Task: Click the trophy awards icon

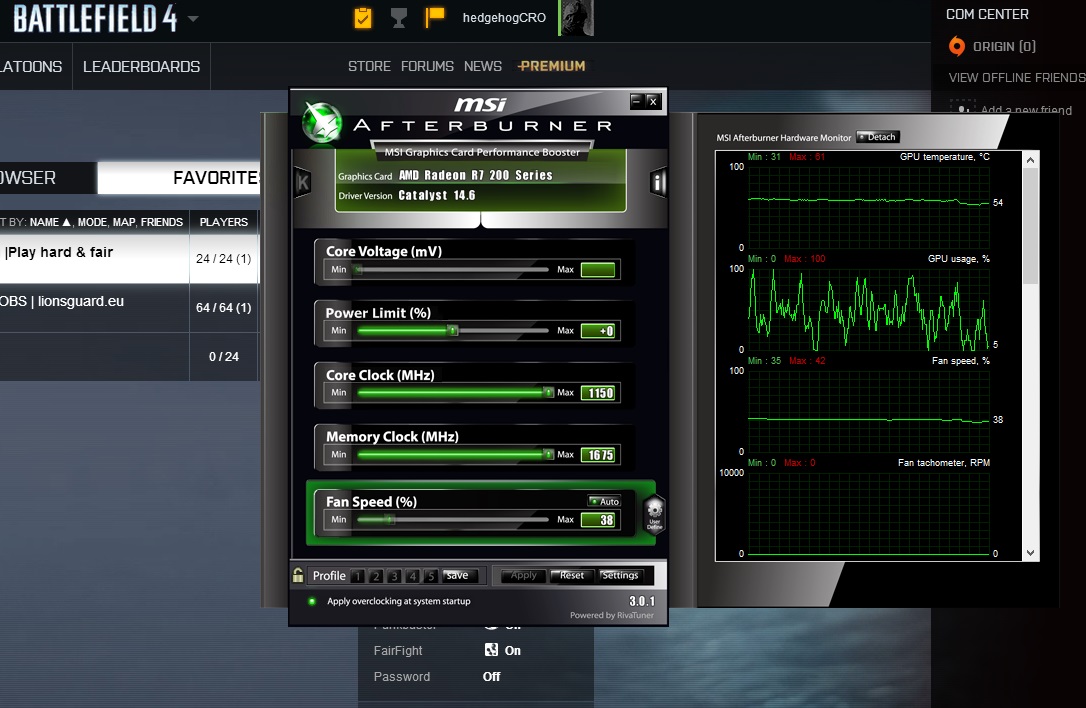Action: click(x=399, y=18)
